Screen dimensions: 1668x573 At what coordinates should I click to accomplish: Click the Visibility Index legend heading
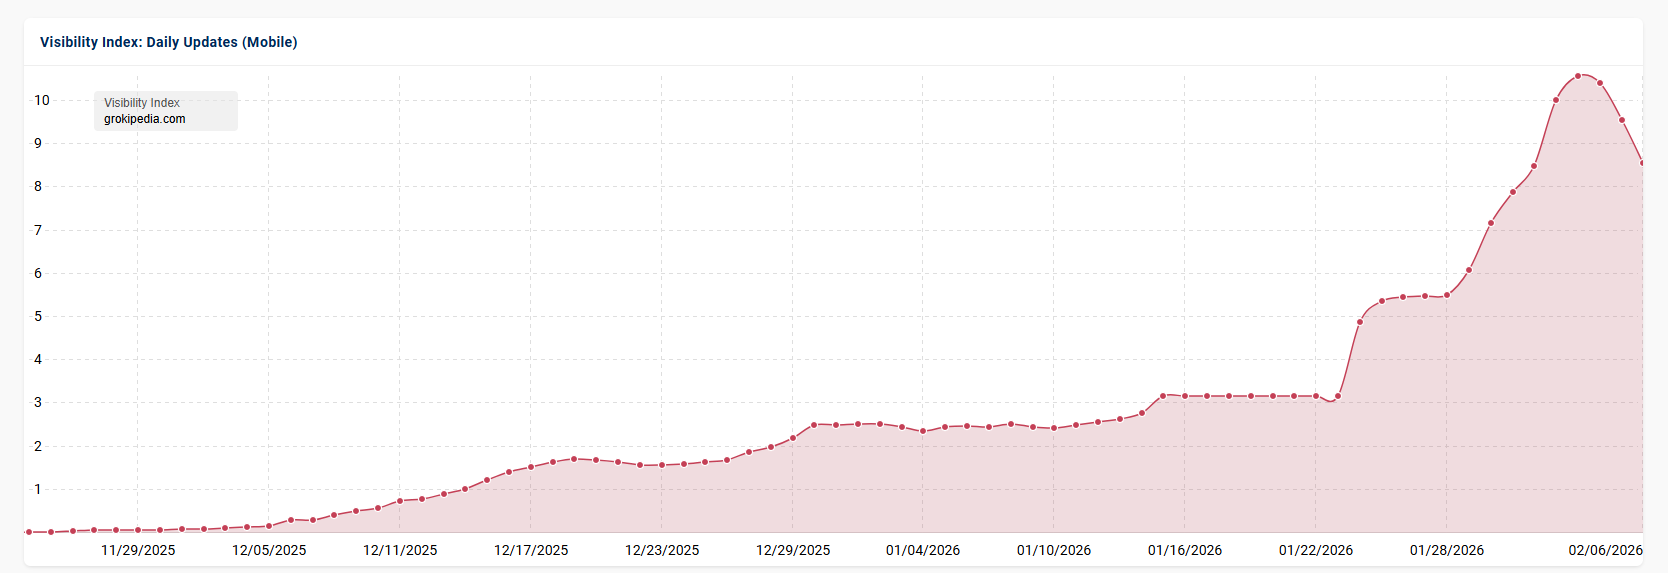coord(142,103)
